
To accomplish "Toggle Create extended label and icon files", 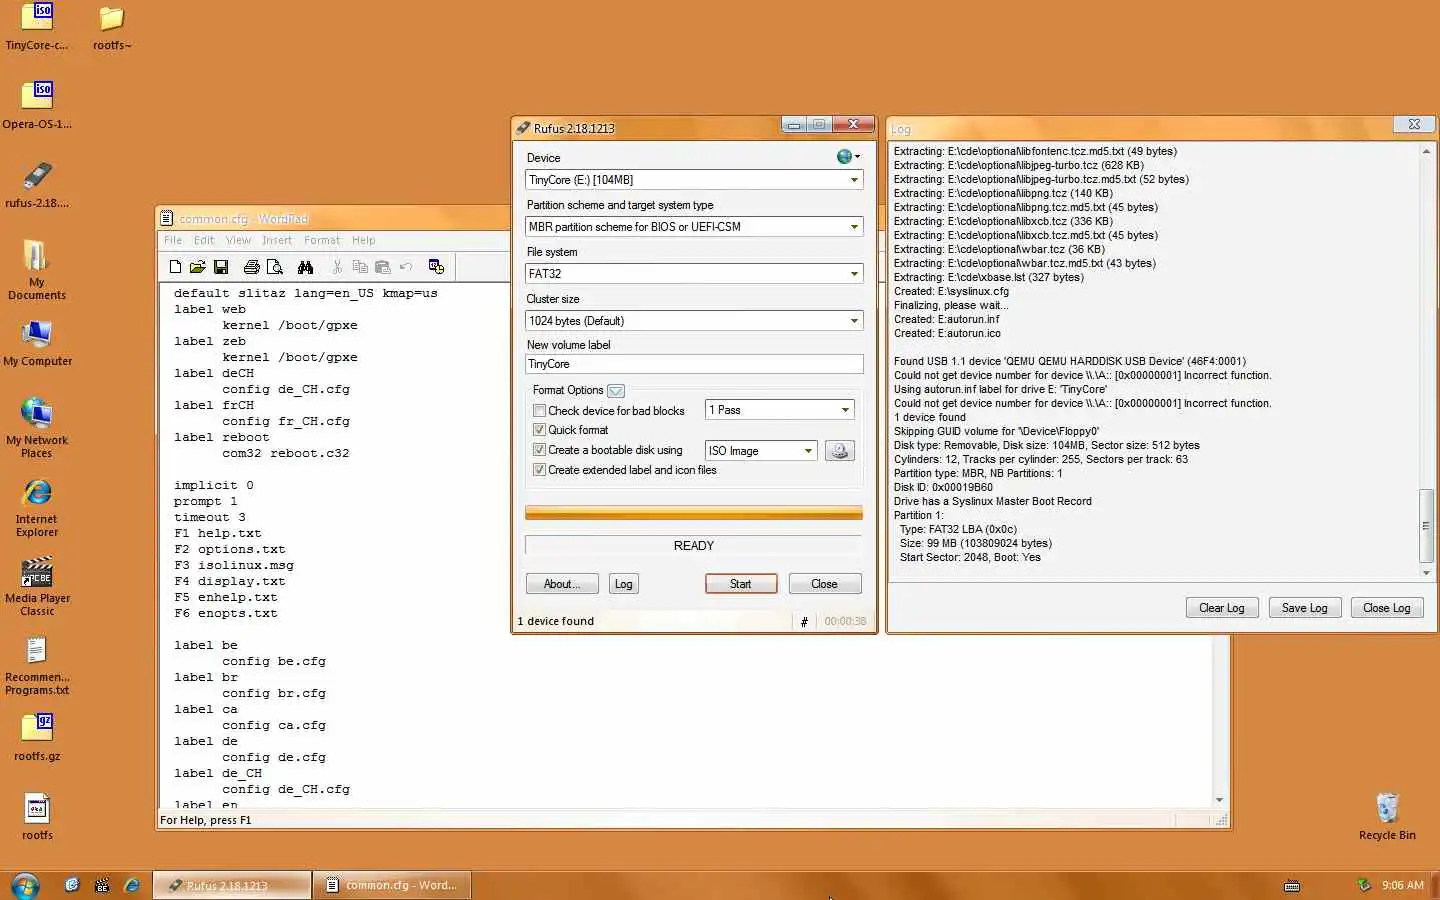I will (540, 470).
